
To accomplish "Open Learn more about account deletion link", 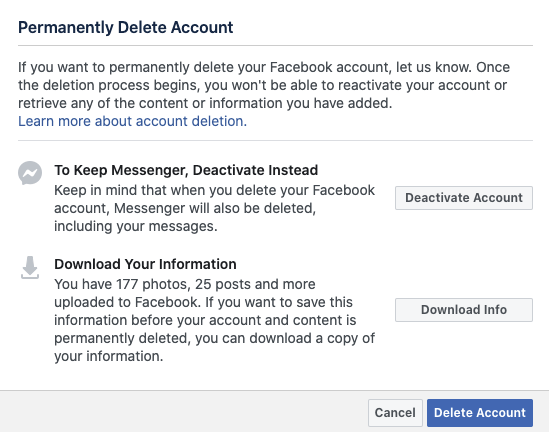I will pyautogui.click(x=132, y=121).
